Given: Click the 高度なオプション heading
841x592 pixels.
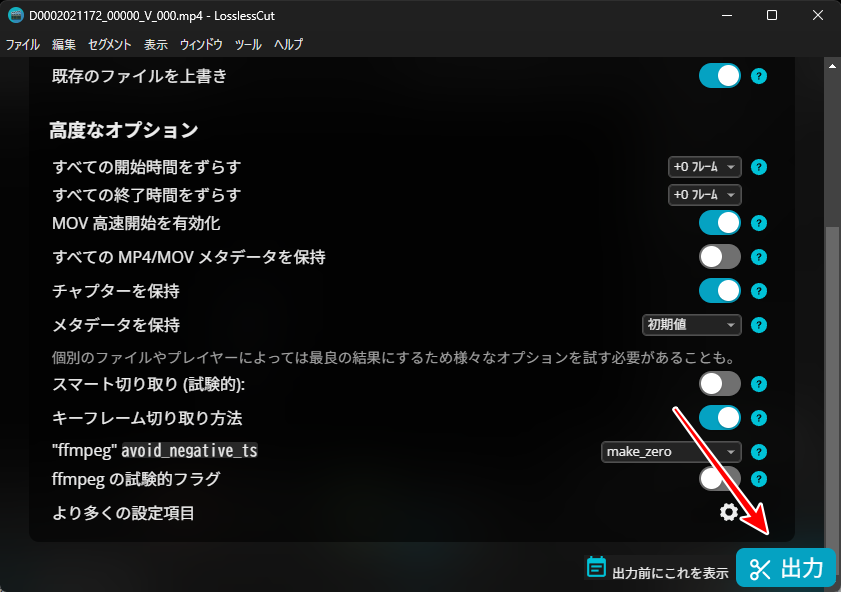Looking at the screenshot, I should tap(124, 130).
